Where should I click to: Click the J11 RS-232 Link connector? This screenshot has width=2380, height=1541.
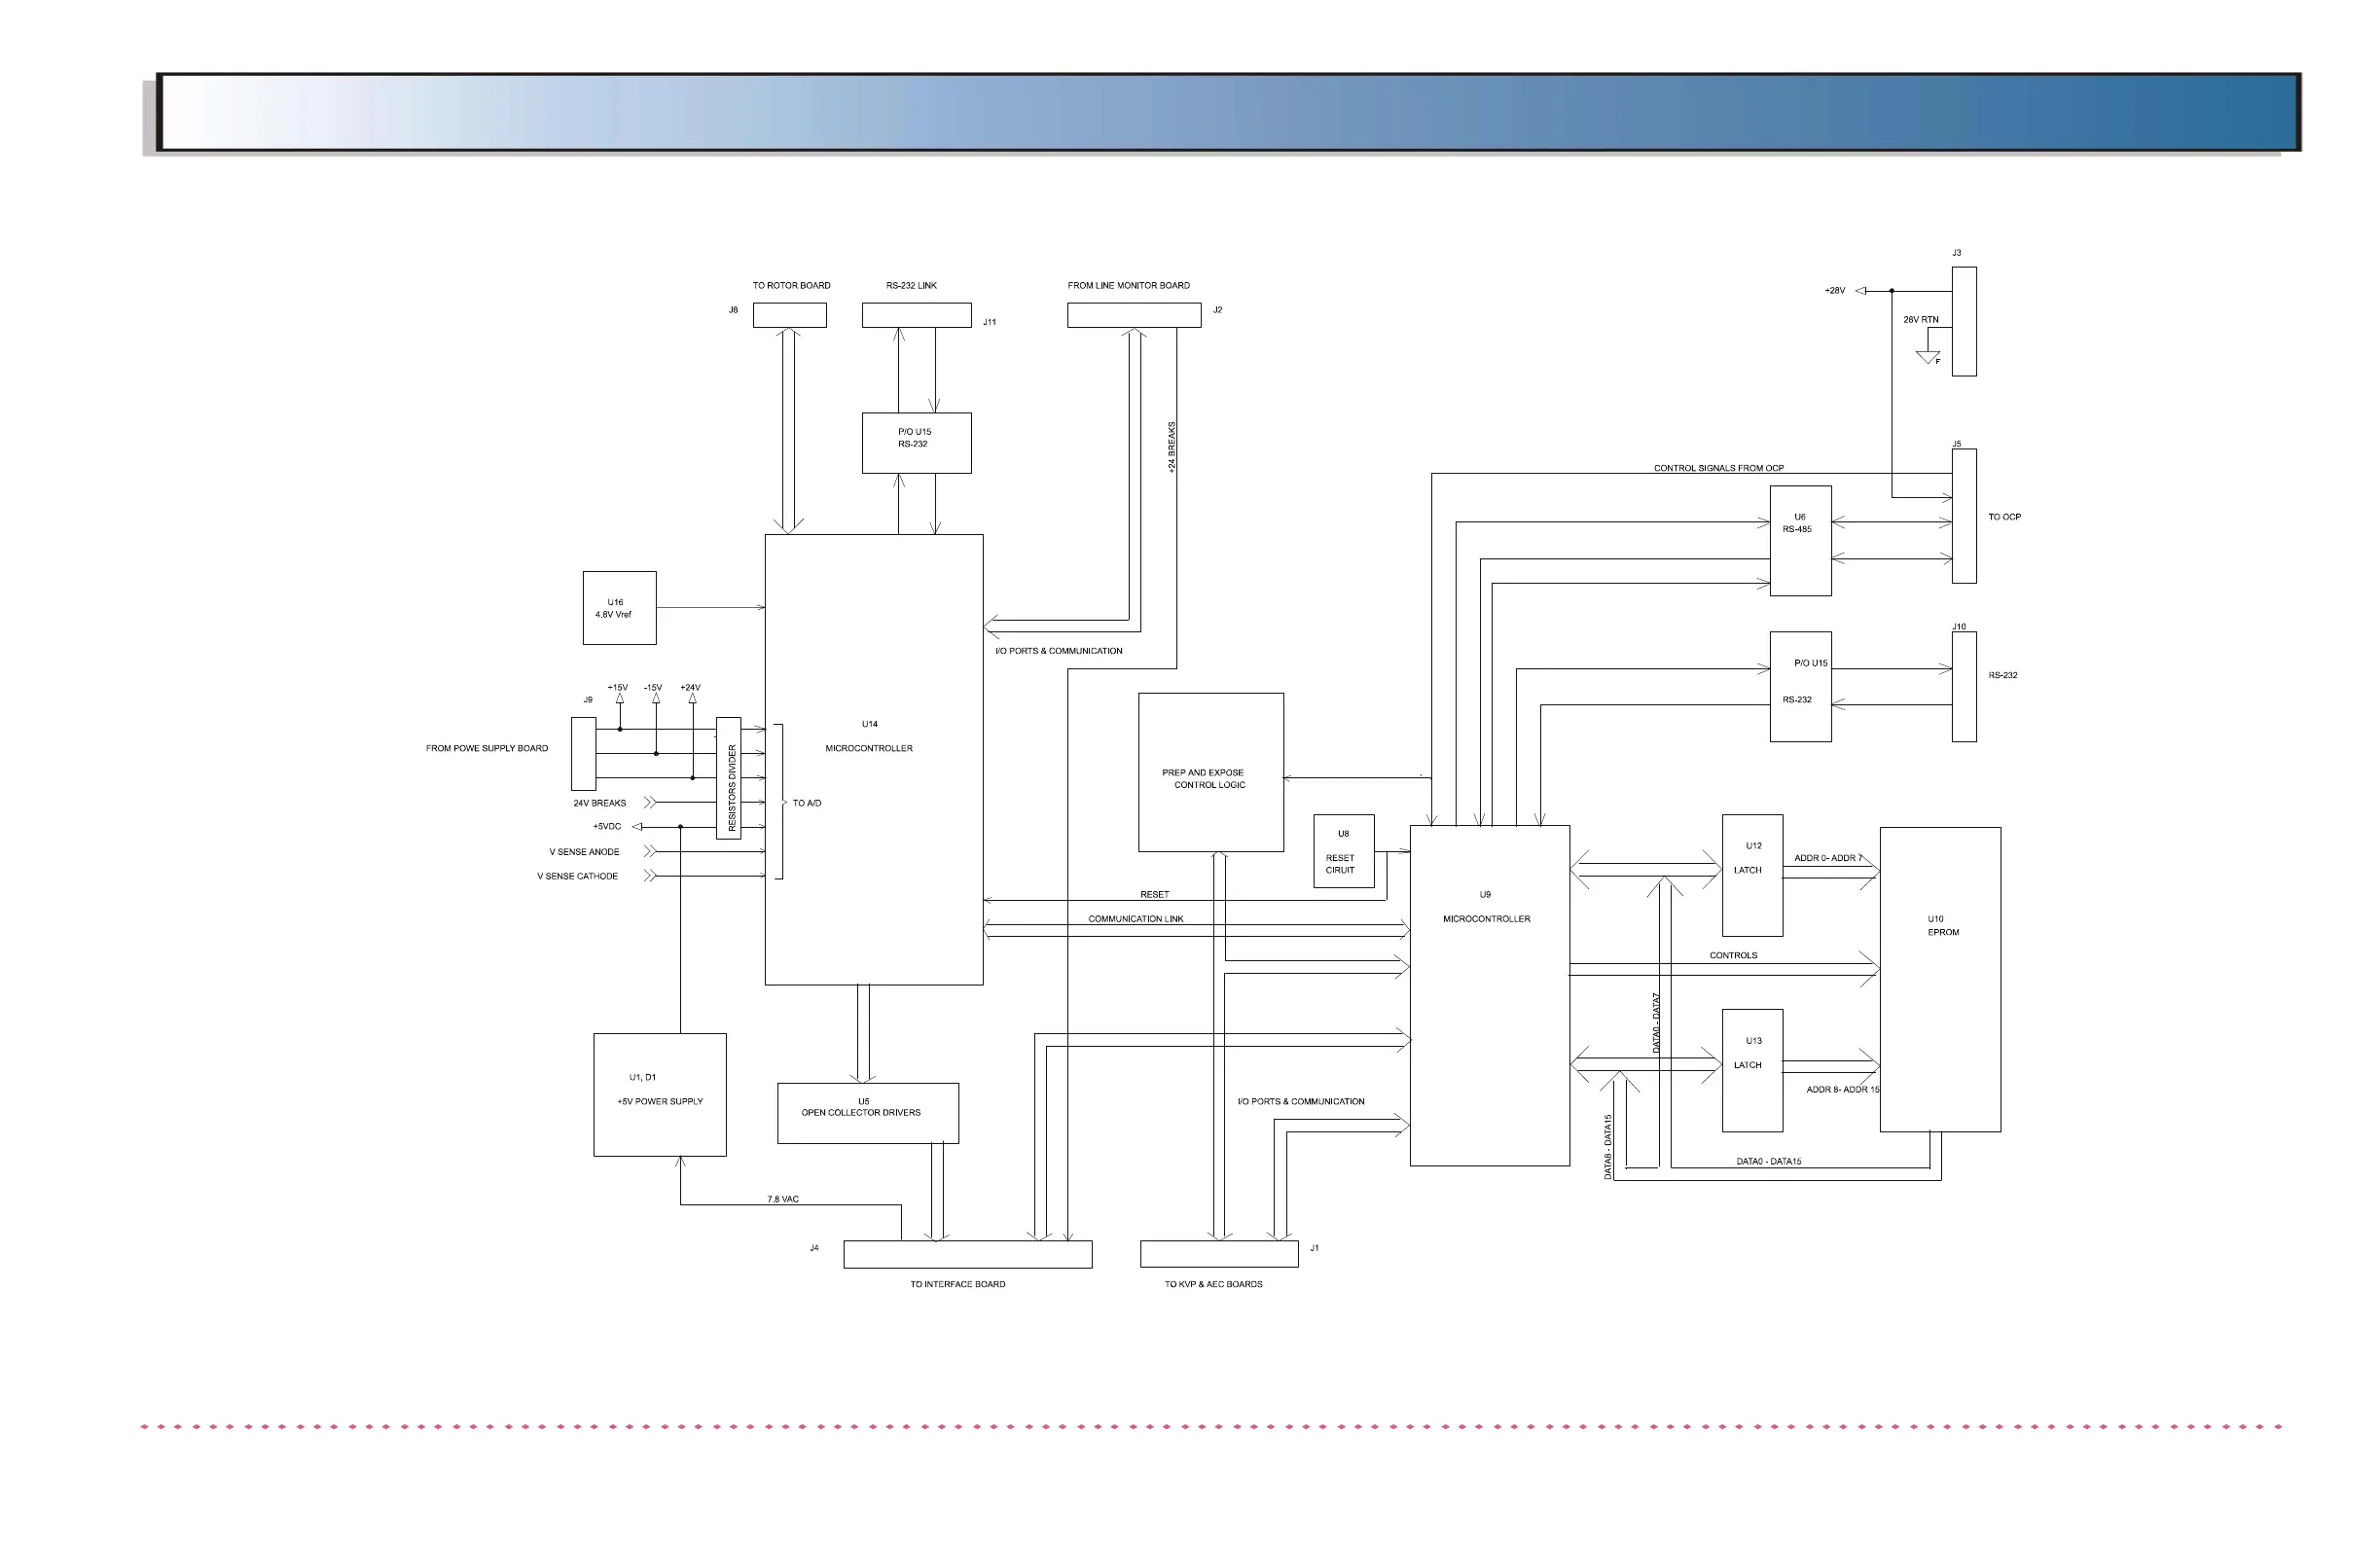[x=916, y=315]
